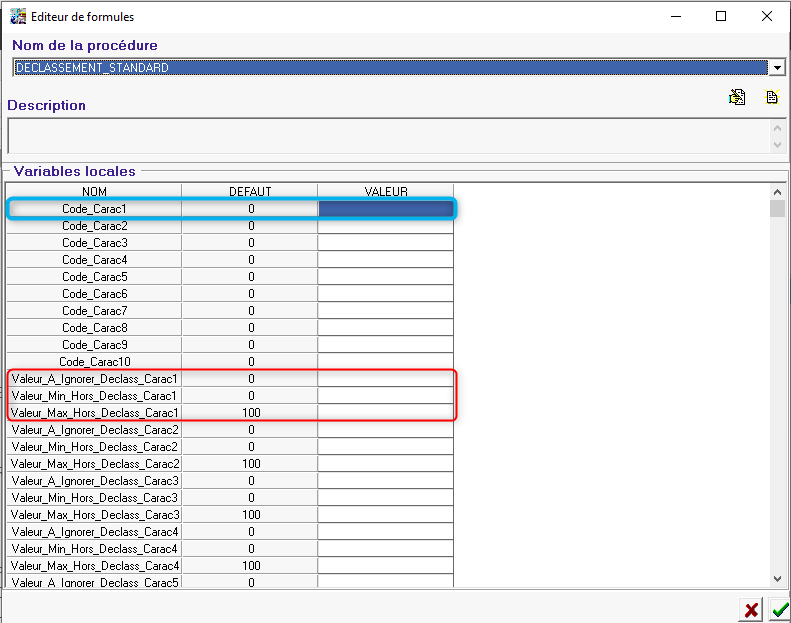Image resolution: width=791 pixels, height=623 pixels.
Task: Select the Valeur_Min_Hors_Declass_Carac3 row name
Action: [94, 498]
